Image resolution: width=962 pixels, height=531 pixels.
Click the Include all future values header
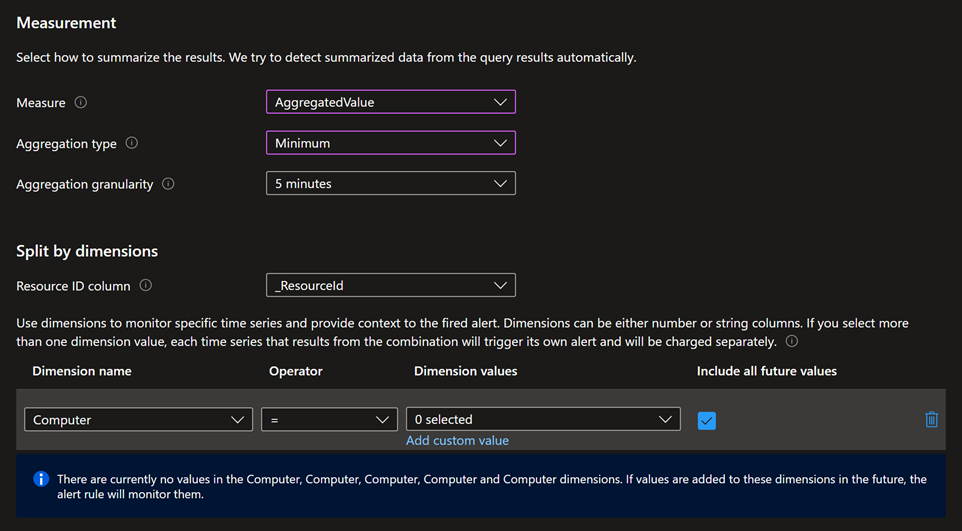767,371
